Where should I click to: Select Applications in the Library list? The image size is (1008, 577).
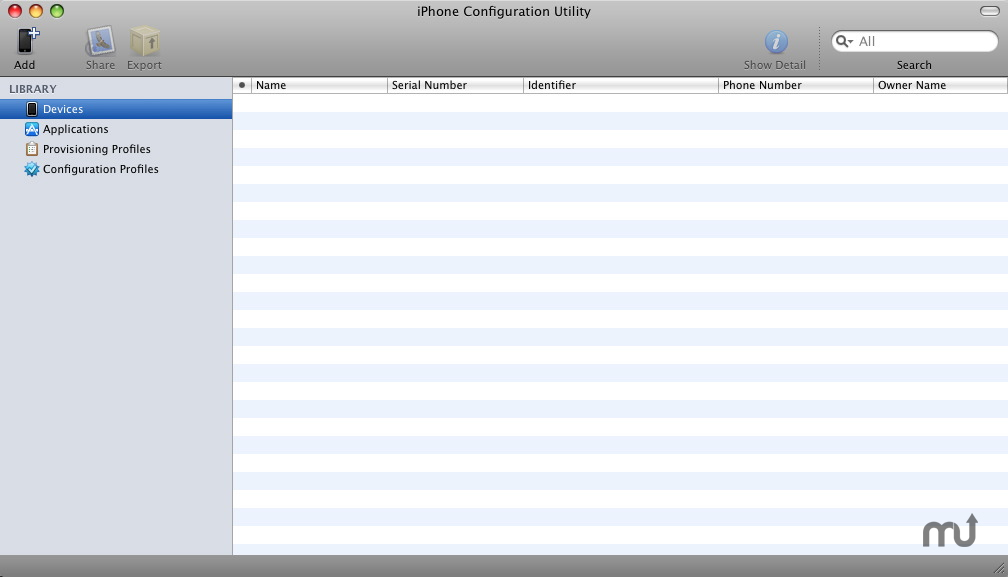(x=116, y=129)
